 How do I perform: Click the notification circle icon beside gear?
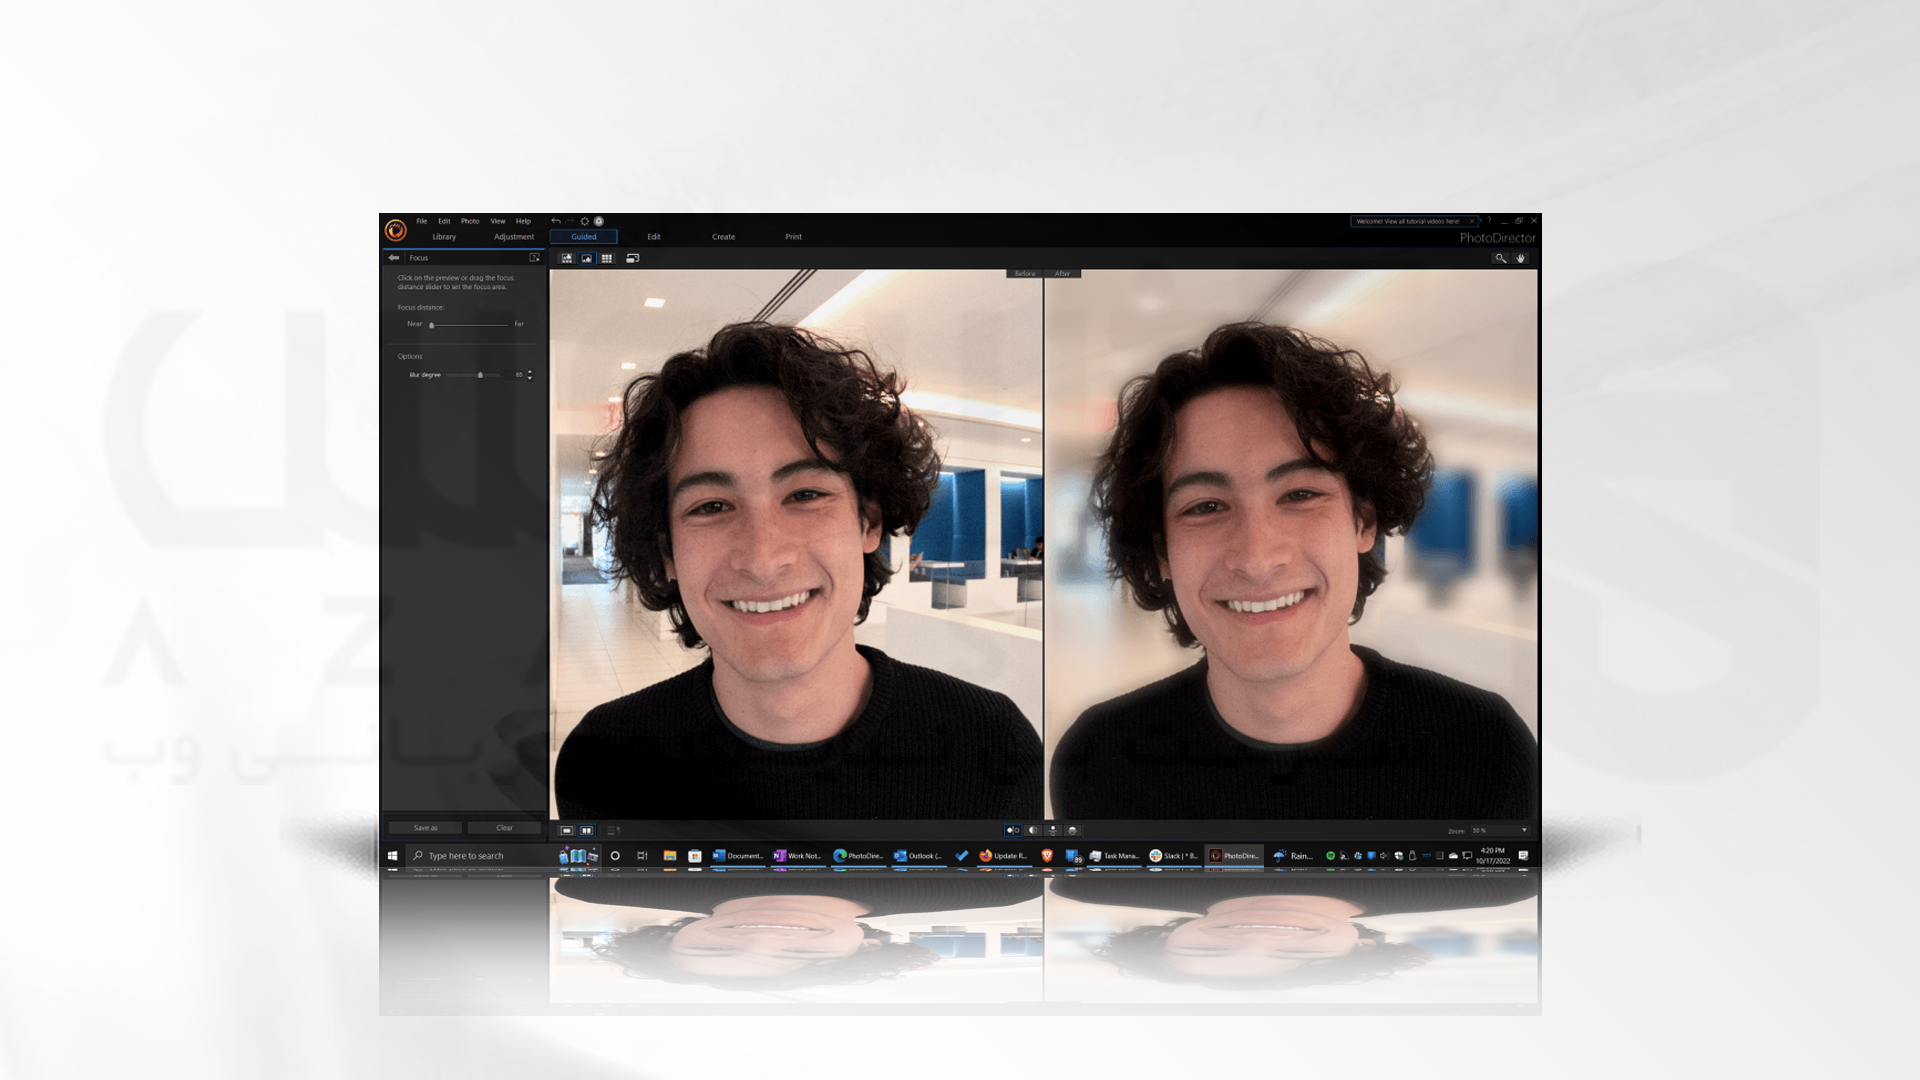pyautogui.click(x=599, y=221)
